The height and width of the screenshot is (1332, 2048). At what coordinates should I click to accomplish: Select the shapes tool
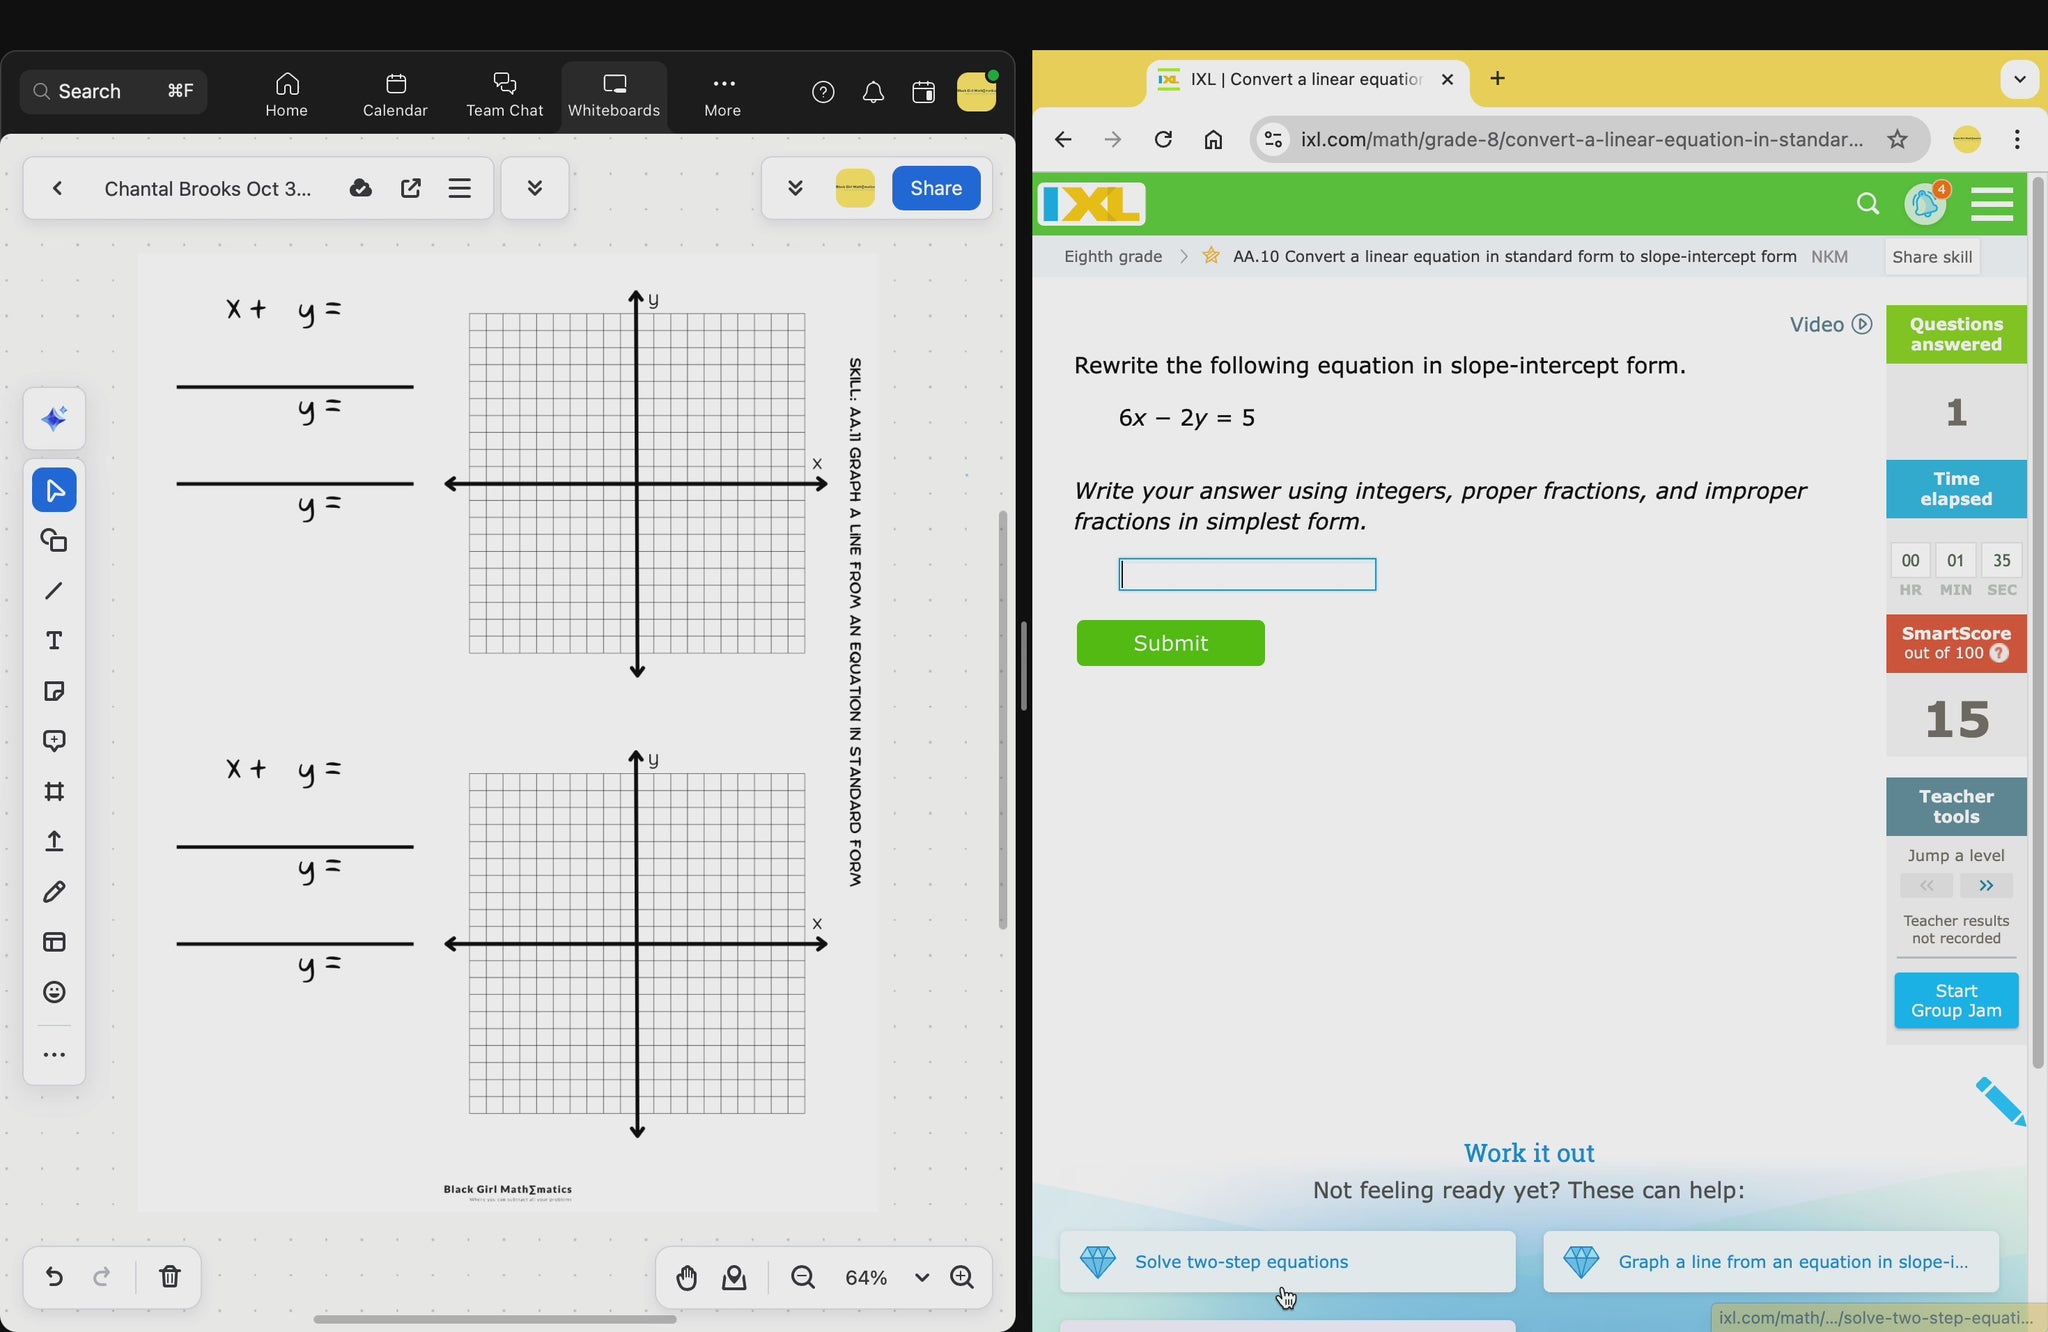click(x=54, y=541)
